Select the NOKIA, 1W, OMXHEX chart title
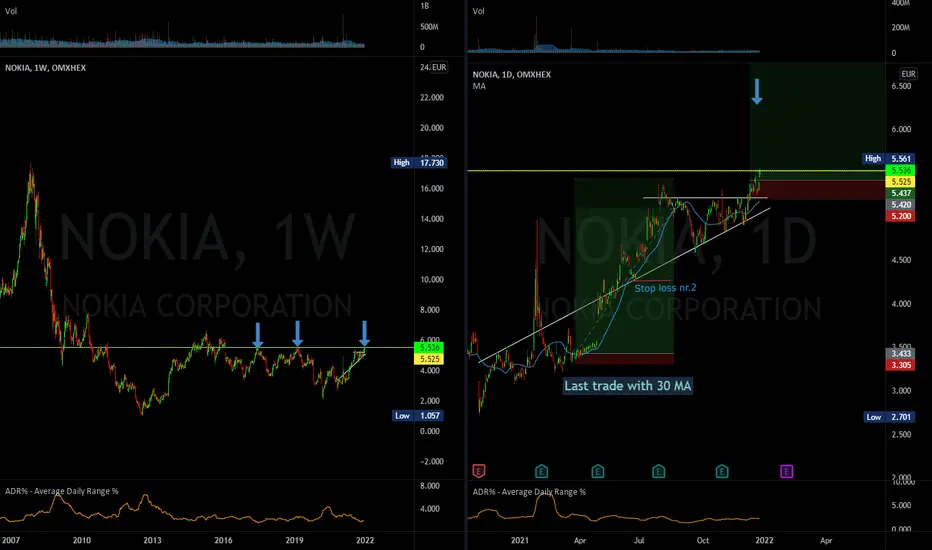The height and width of the screenshot is (550, 932). point(46,68)
